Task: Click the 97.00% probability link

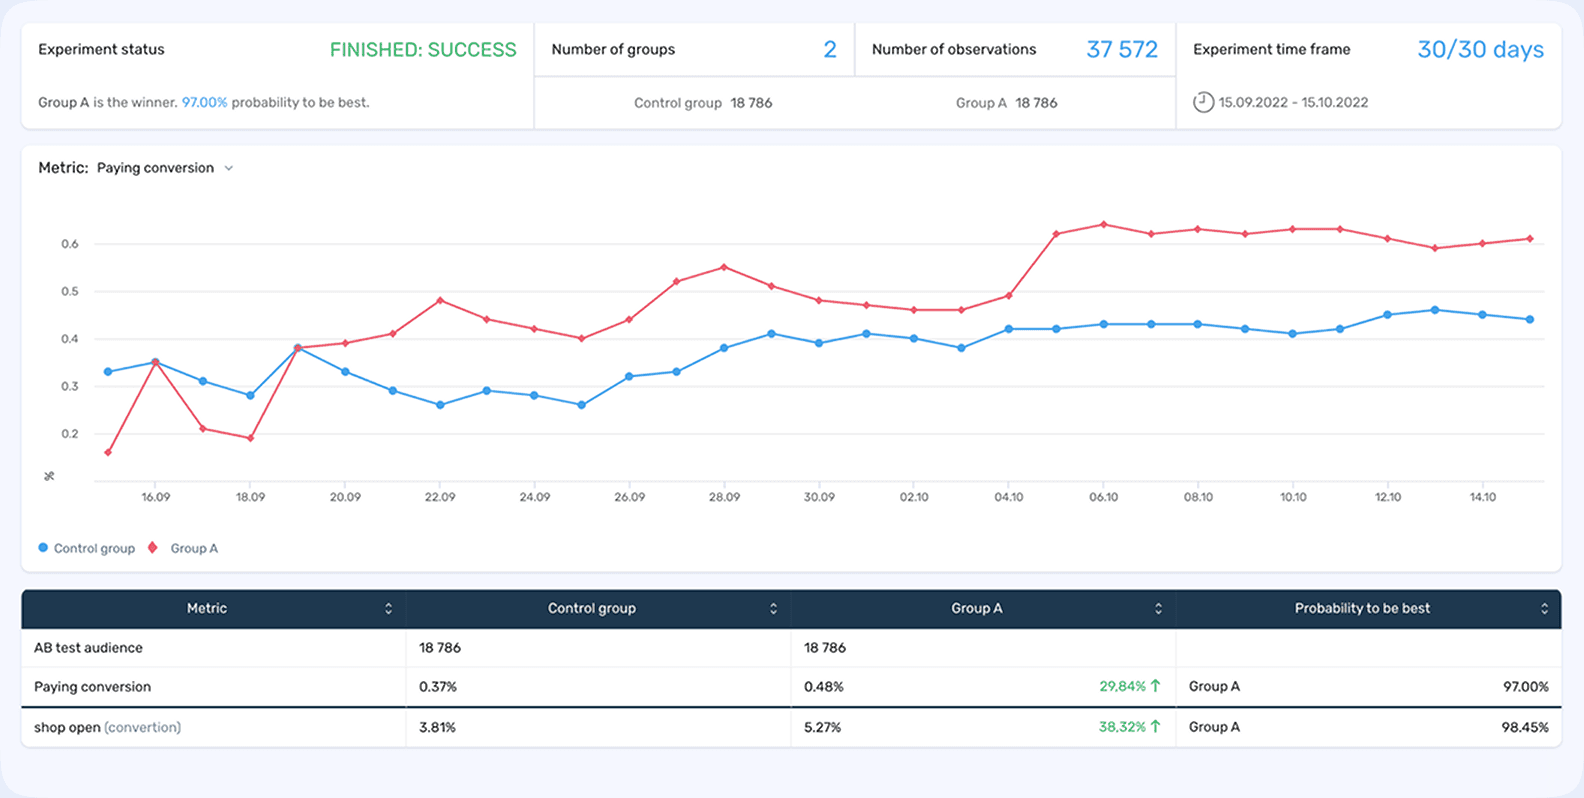Action: click(204, 102)
